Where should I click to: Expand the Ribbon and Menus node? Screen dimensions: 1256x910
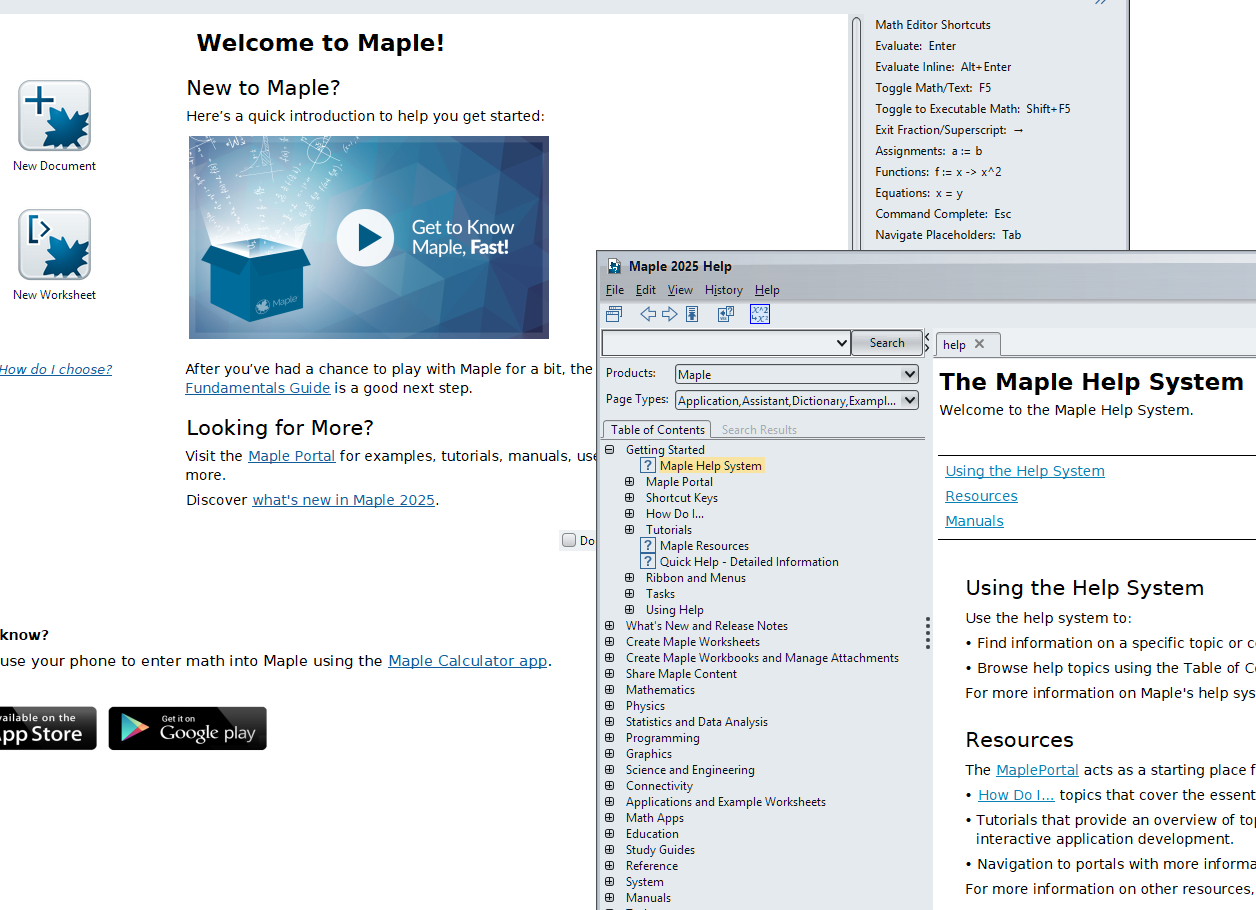(x=630, y=578)
